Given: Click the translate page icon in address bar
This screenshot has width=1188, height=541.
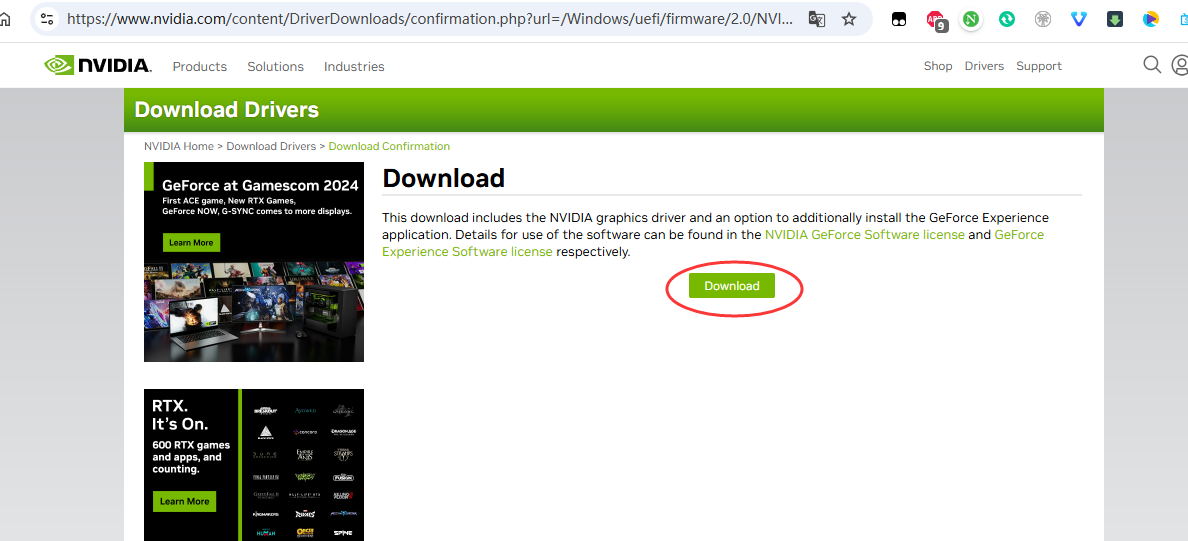Looking at the screenshot, I should (817, 19).
